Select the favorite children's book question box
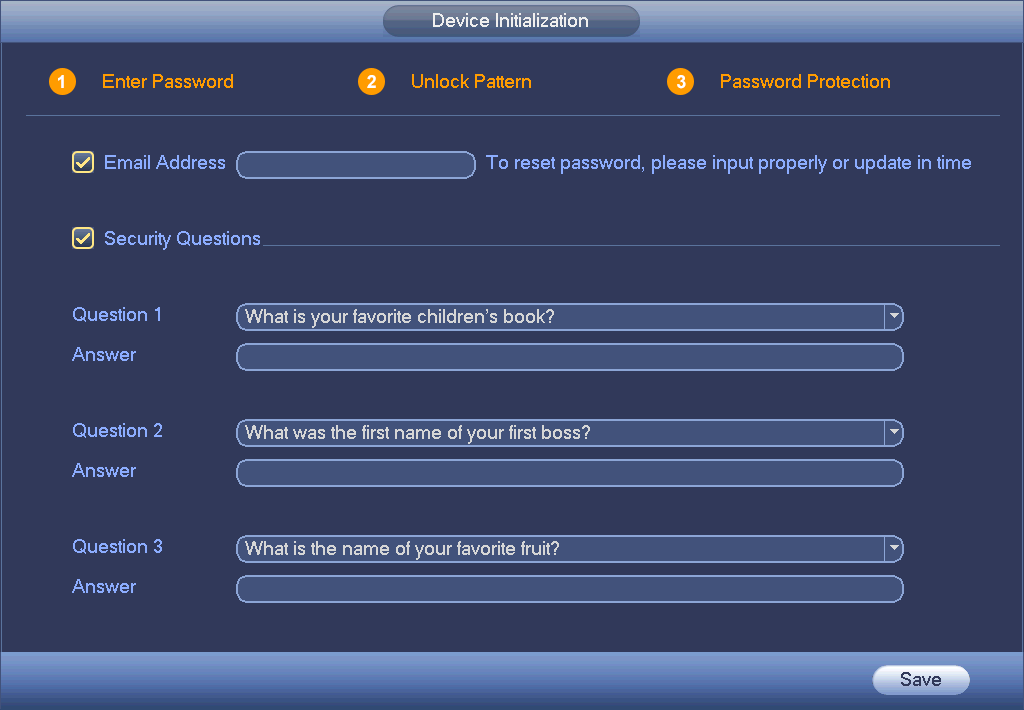 pos(560,317)
